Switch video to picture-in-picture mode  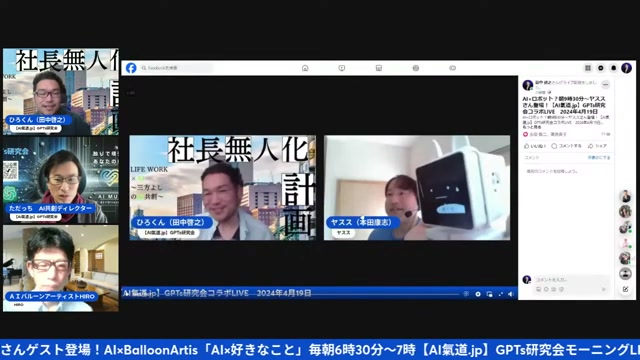tap(489, 294)
